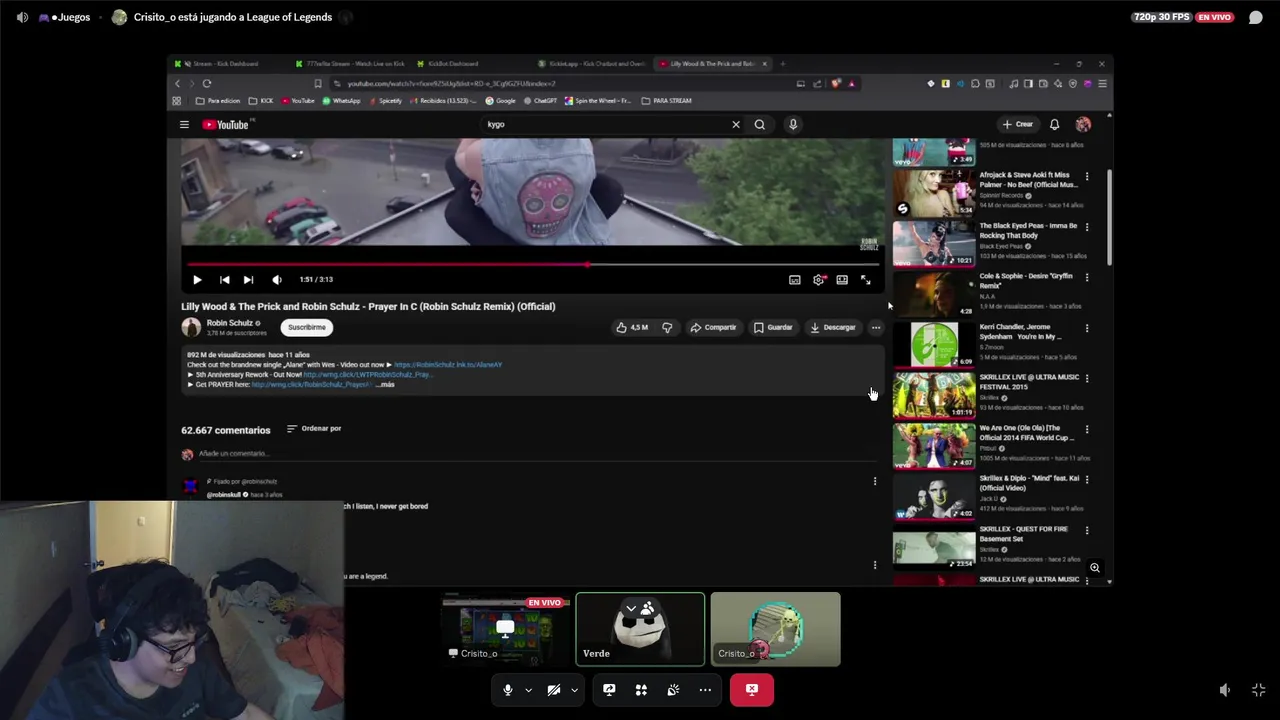Open more call options ellipsis

[705, 690]
